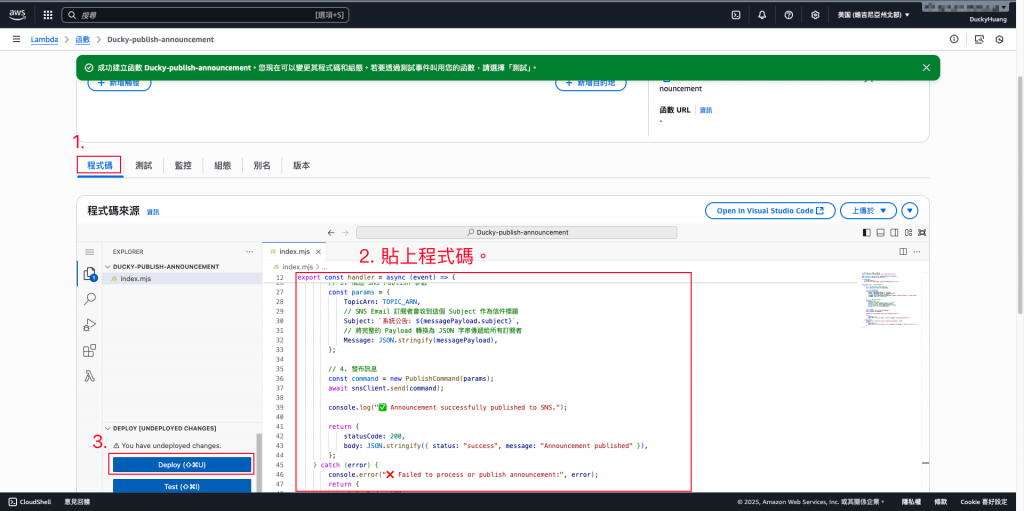This screenshot has height=511, width=1024.
Task: Open the round arrow dropdown beside 上傳於
Action: (x=910, y=210)
